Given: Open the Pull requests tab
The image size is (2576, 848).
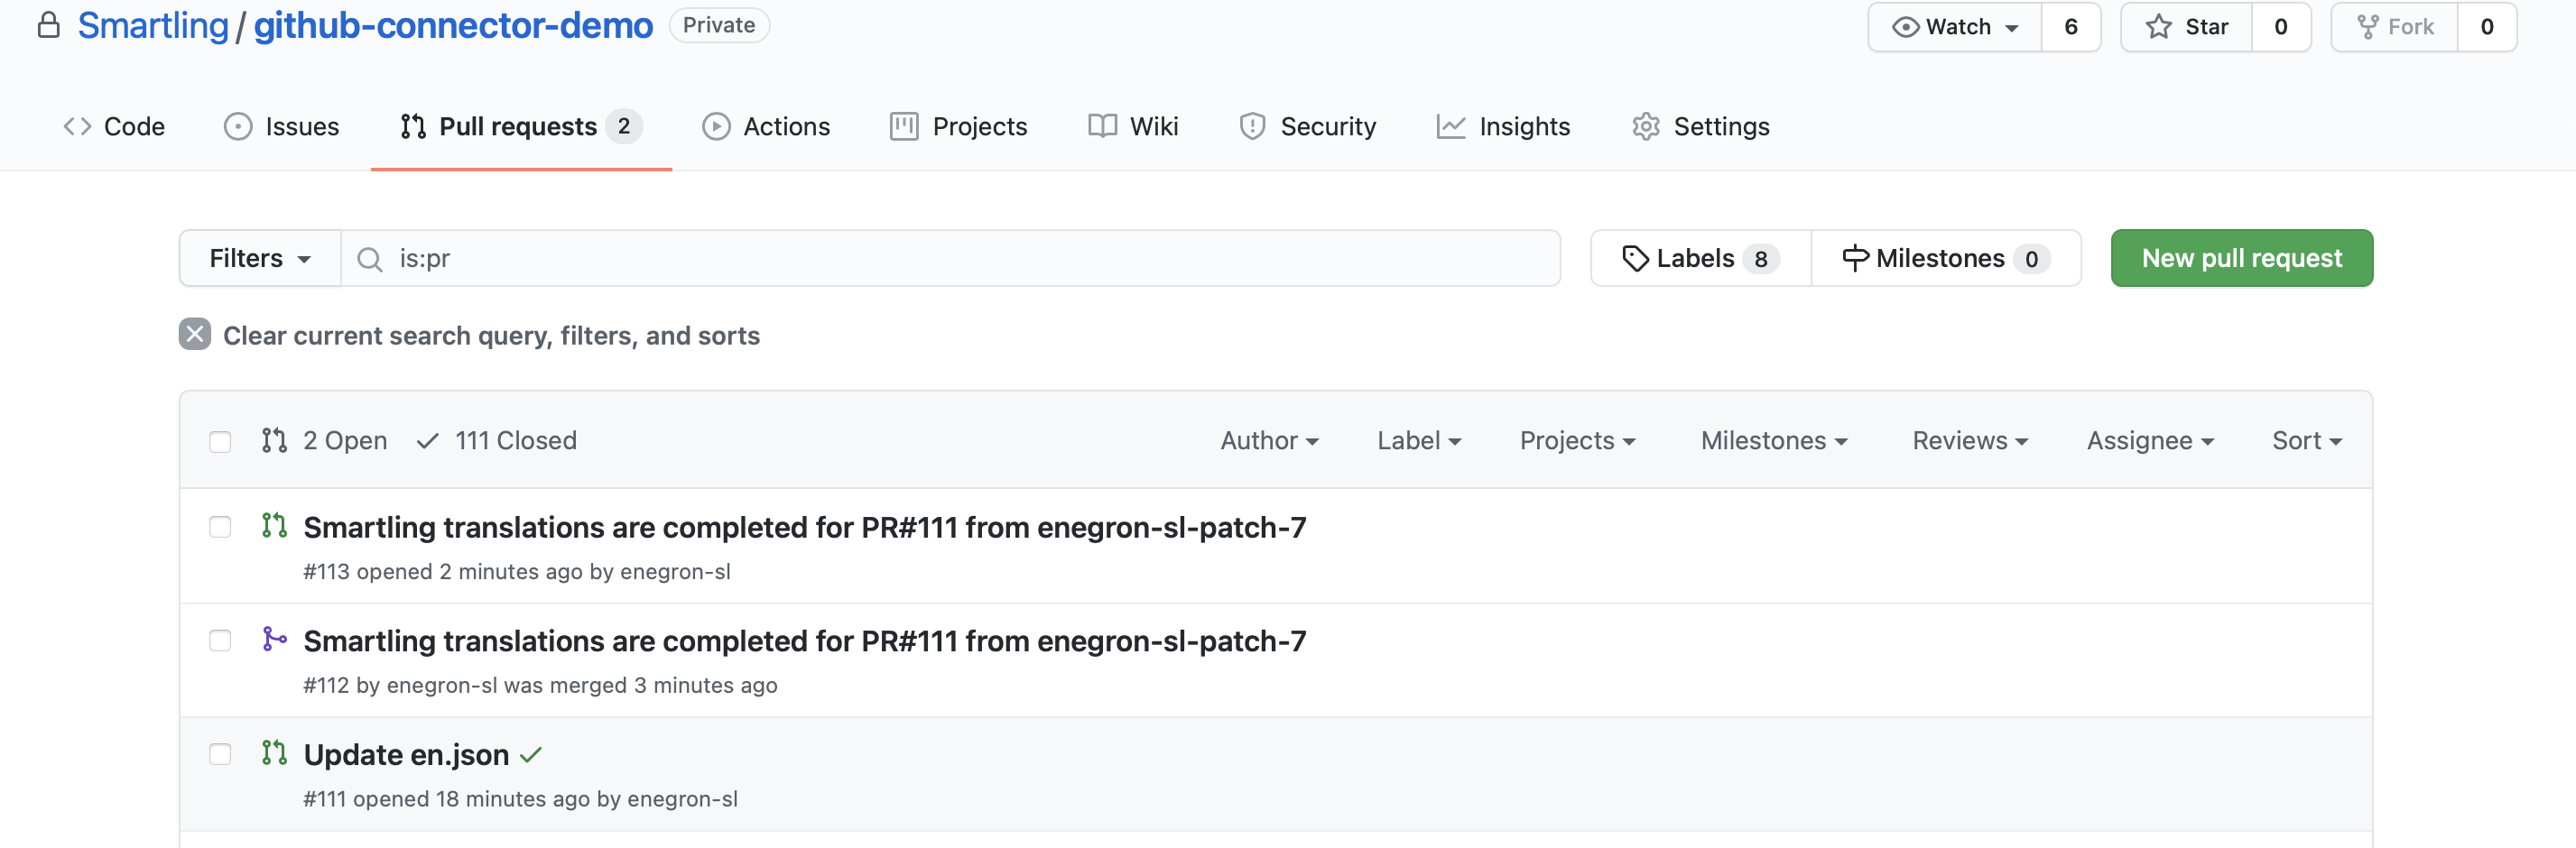Looking at the screenshot, I should click(x=521, y=127).
